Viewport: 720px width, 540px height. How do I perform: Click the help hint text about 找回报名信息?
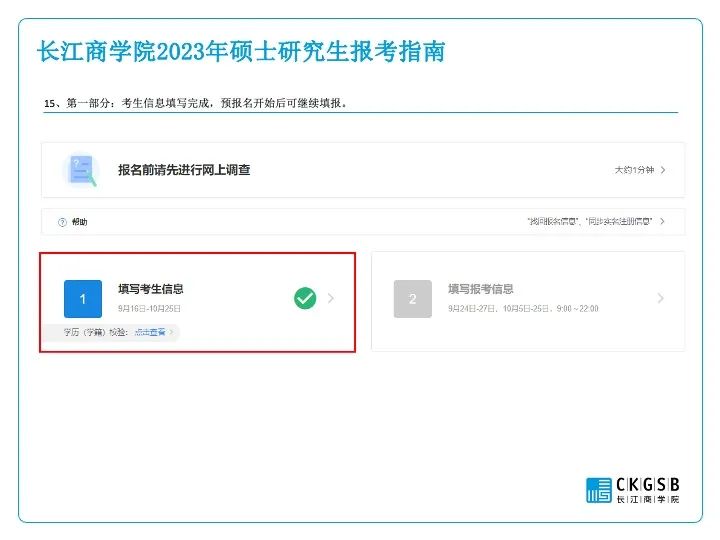(590, 221)
